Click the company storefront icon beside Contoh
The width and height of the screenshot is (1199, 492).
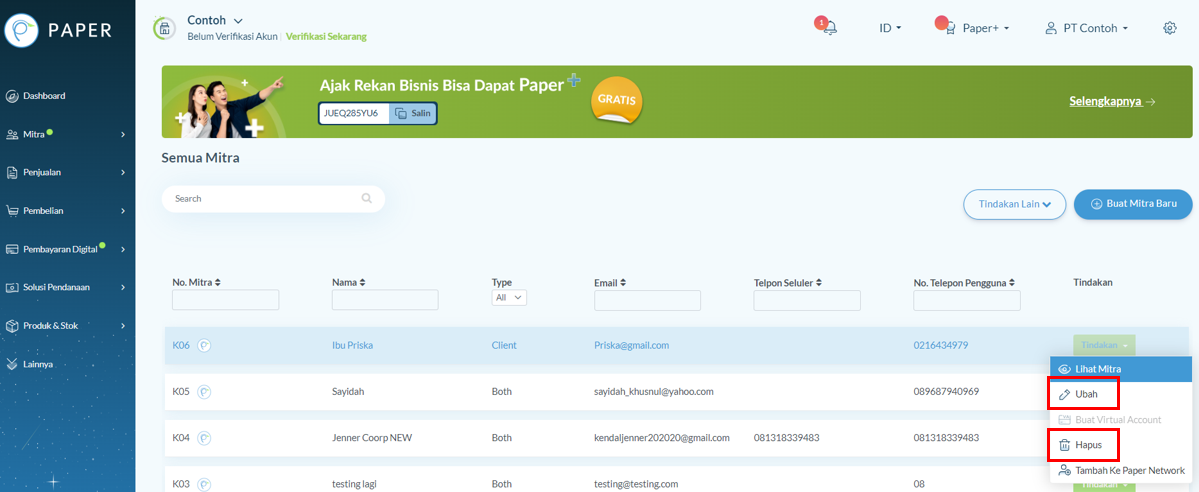click(164, 28)
